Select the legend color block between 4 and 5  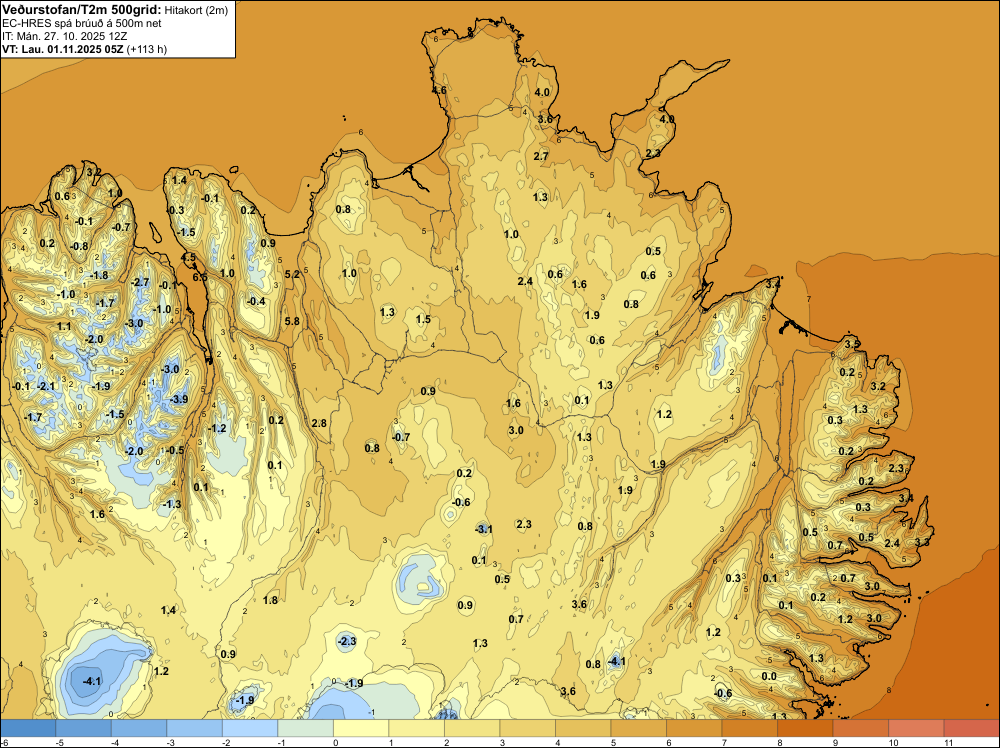click(x=583, y=728)
